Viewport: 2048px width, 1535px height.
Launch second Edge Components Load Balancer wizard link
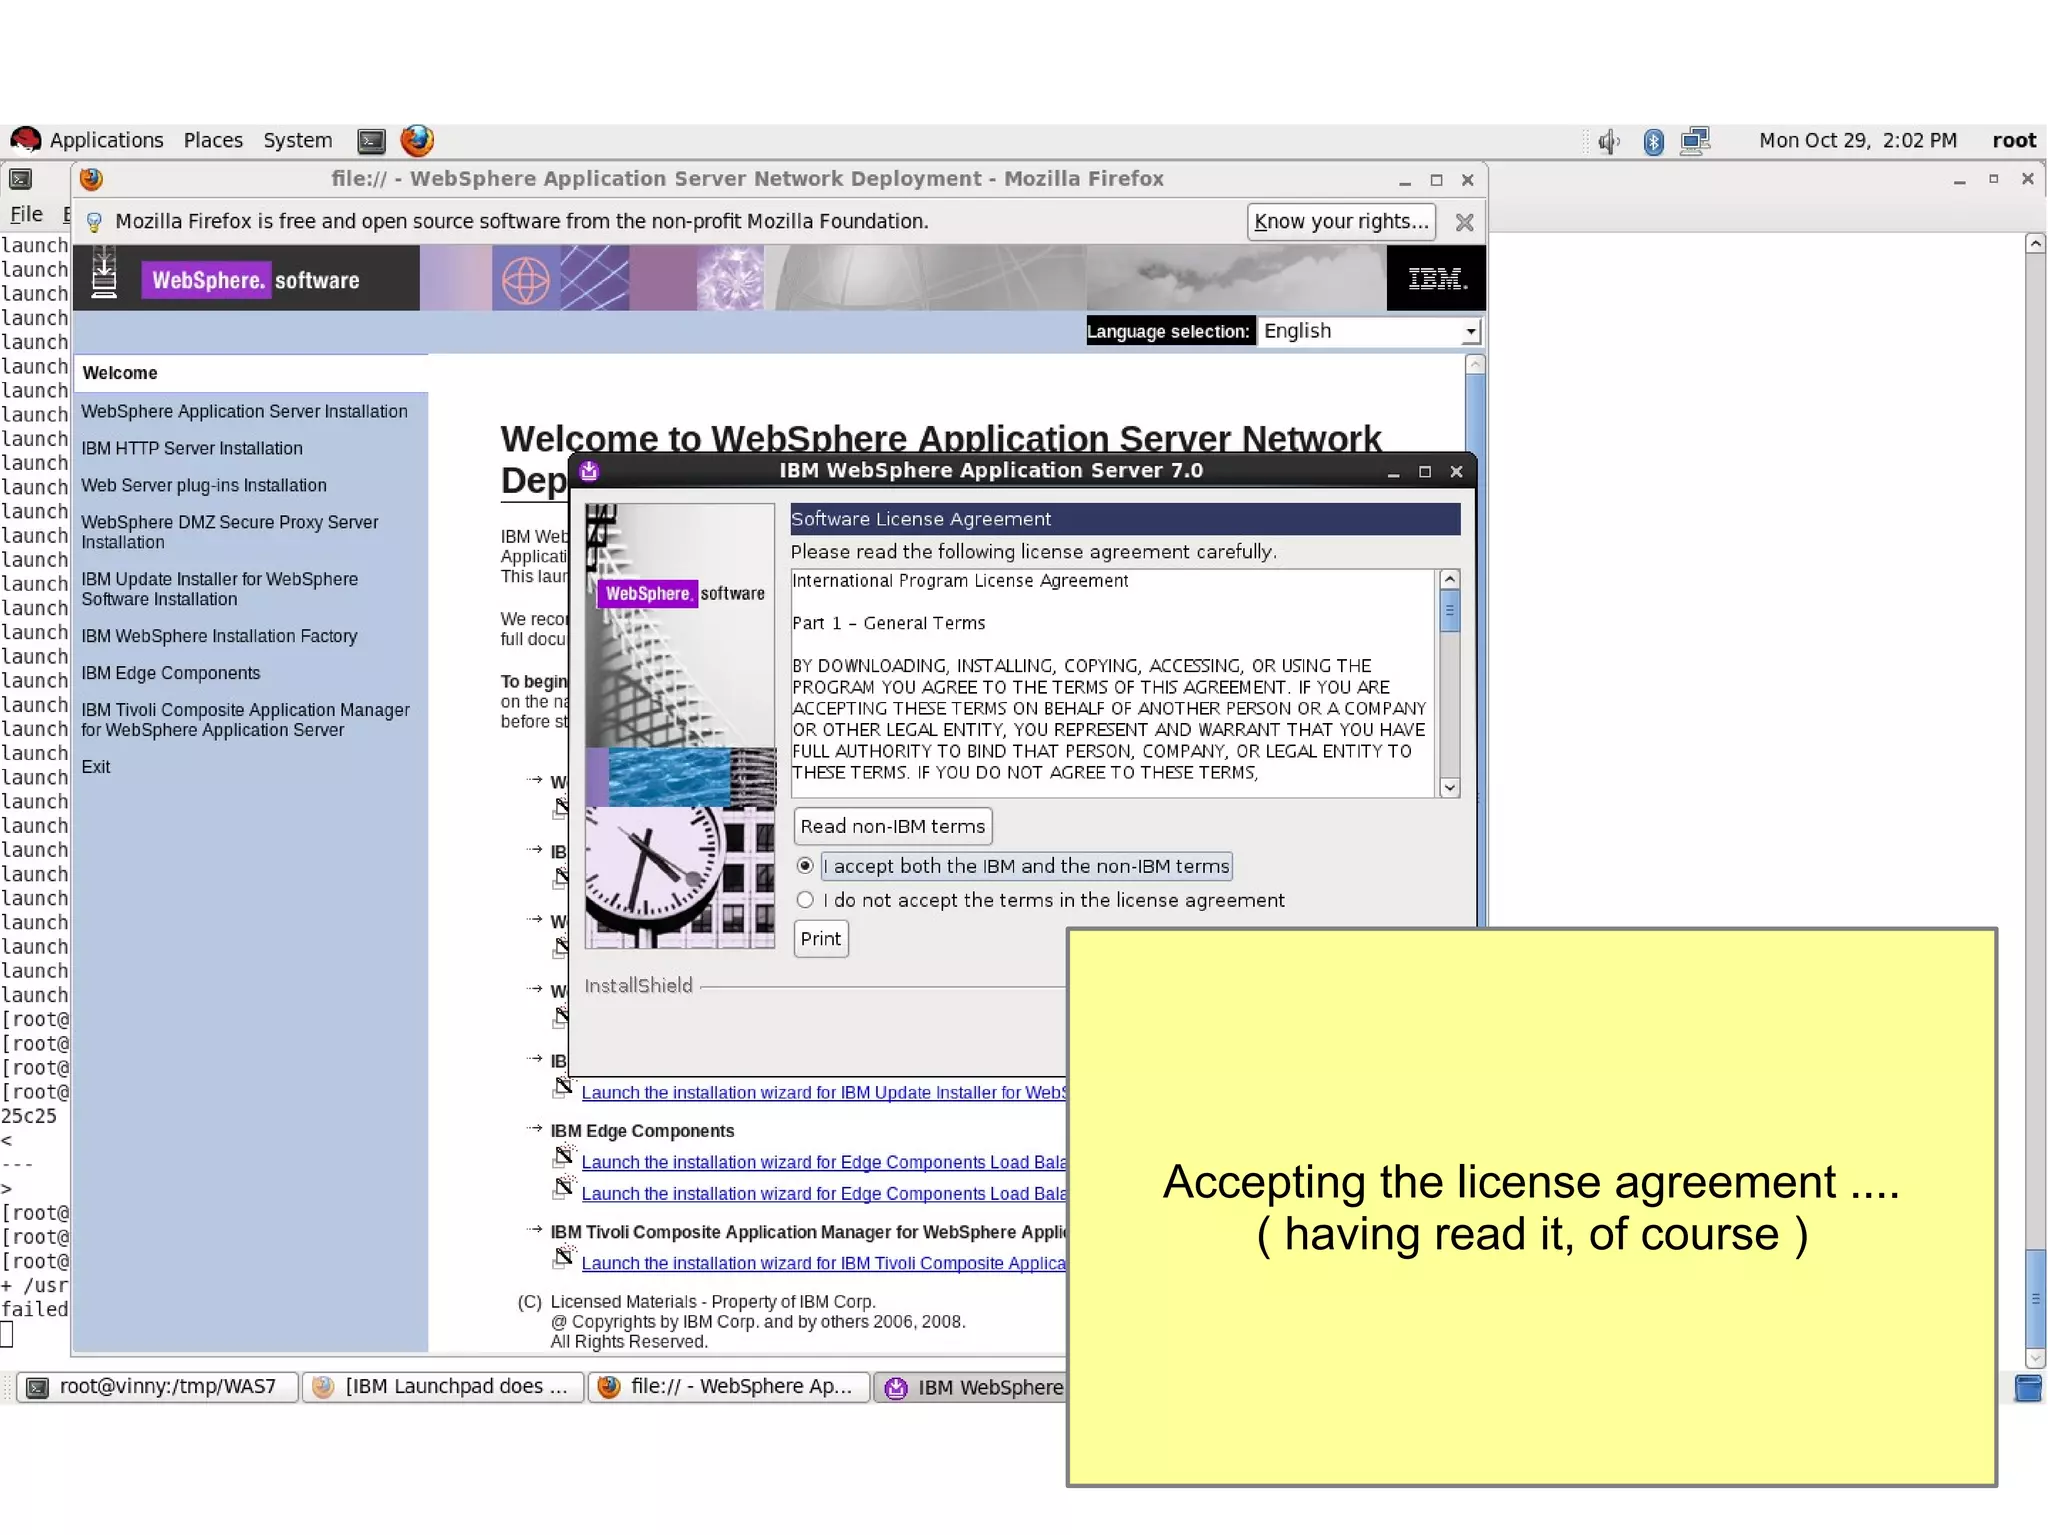click(823, 1194)
